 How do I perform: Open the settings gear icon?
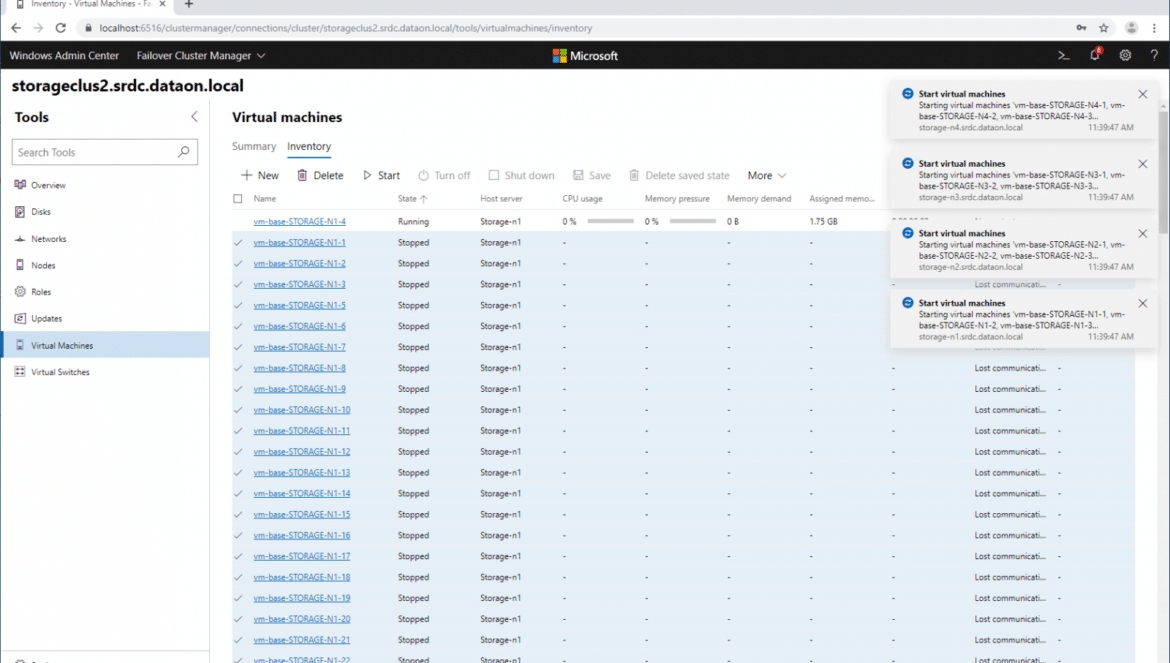1125,55
